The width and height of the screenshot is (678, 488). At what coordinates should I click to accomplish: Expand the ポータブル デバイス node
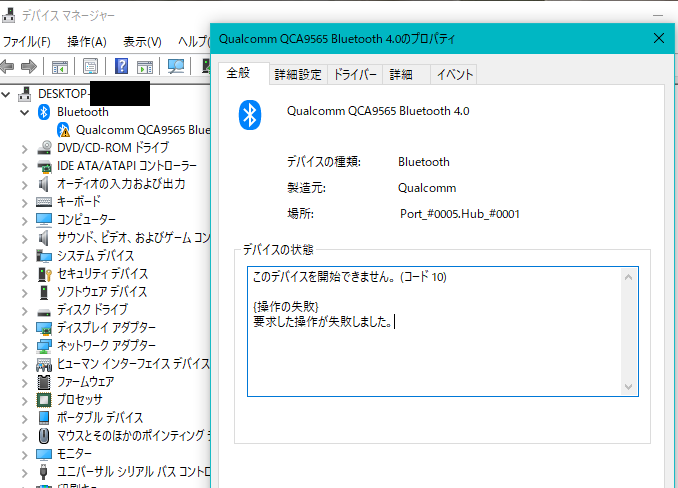25,419
